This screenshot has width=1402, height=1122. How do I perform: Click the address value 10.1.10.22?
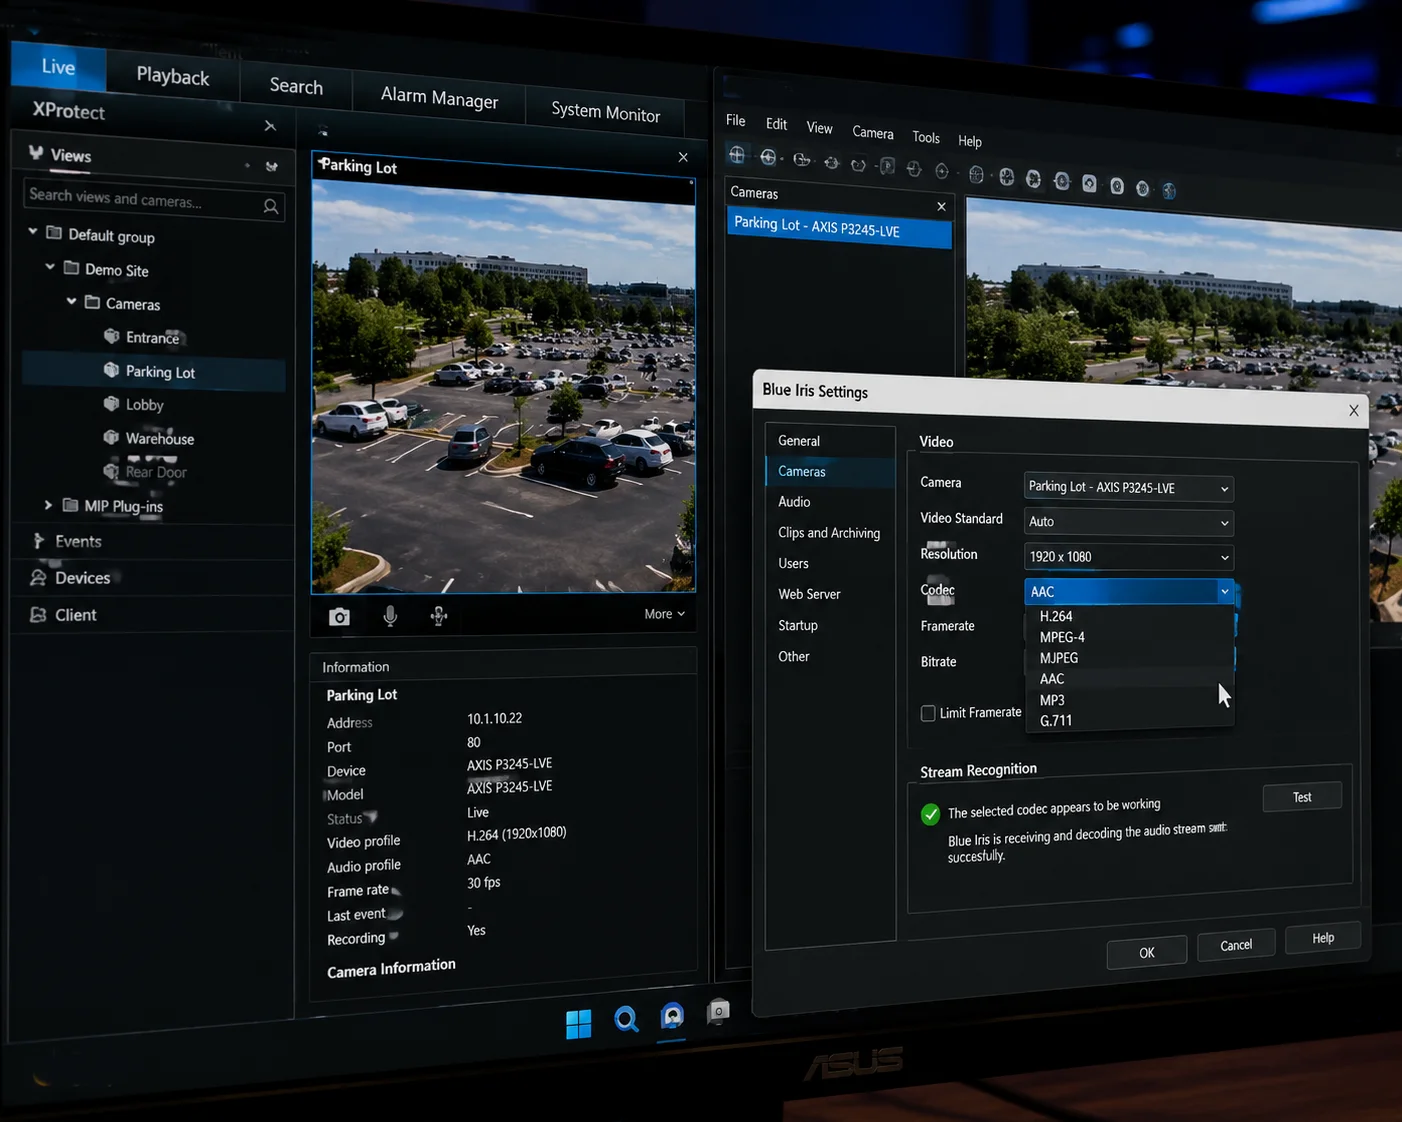(494, 718)
